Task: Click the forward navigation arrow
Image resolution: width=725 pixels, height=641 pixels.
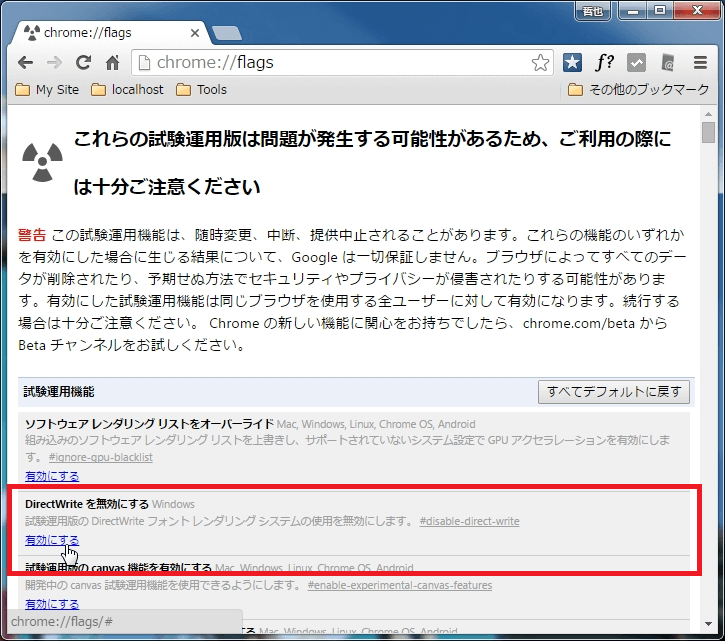Action: click(x=55, y=62)
